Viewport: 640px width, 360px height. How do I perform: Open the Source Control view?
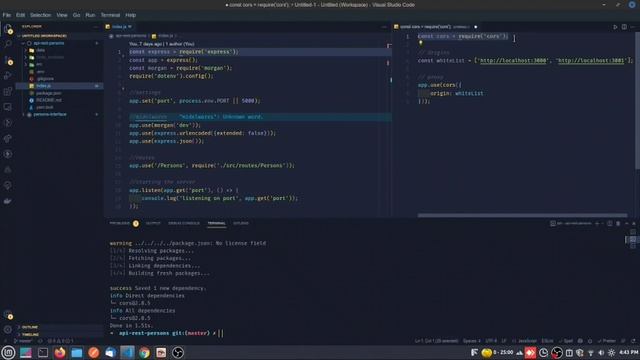[8, 60]
